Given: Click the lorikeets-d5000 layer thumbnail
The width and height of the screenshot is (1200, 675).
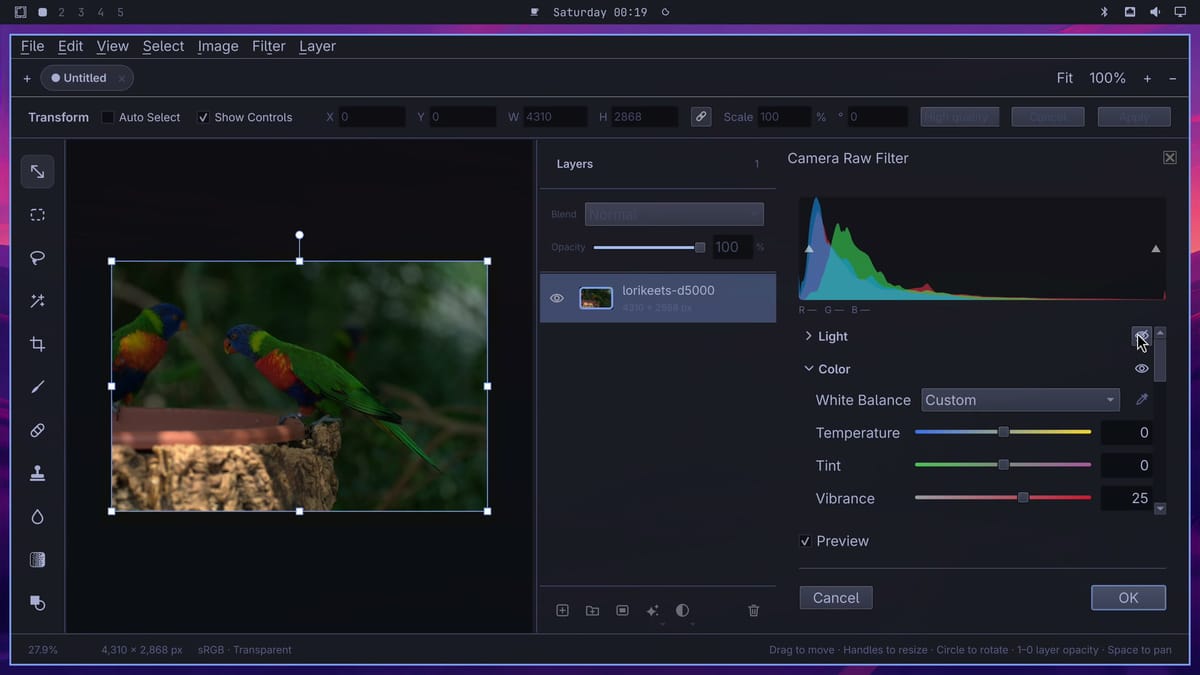Looking at the screenshot, I should [596, 298].
